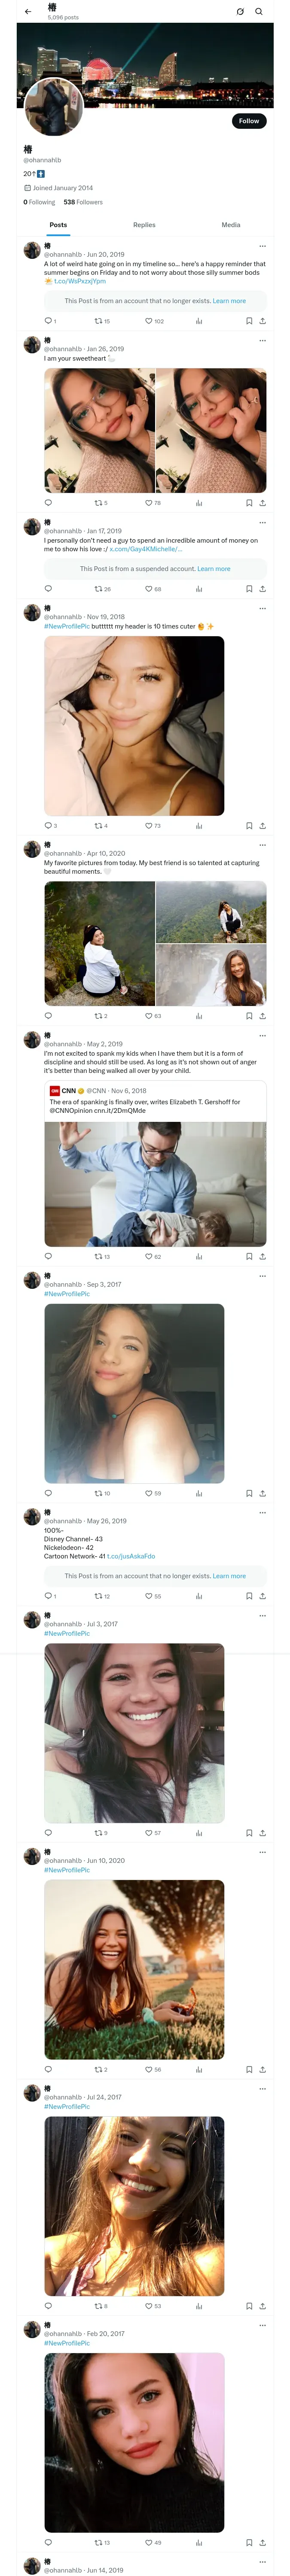290x2576 pixels.
Task: Repost the "I am your sweetheart" post
Action: tap(98, 503)
